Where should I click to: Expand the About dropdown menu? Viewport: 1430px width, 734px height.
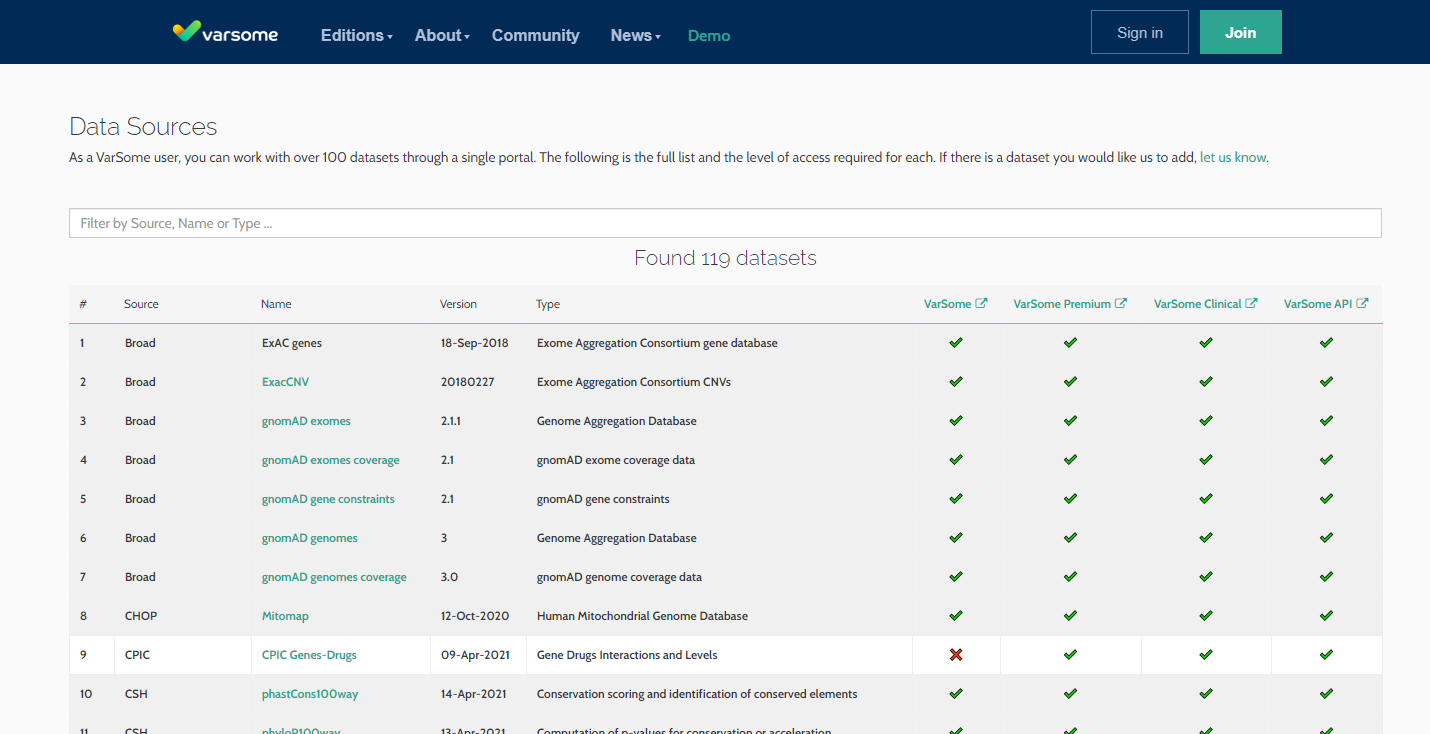(442, 35)
